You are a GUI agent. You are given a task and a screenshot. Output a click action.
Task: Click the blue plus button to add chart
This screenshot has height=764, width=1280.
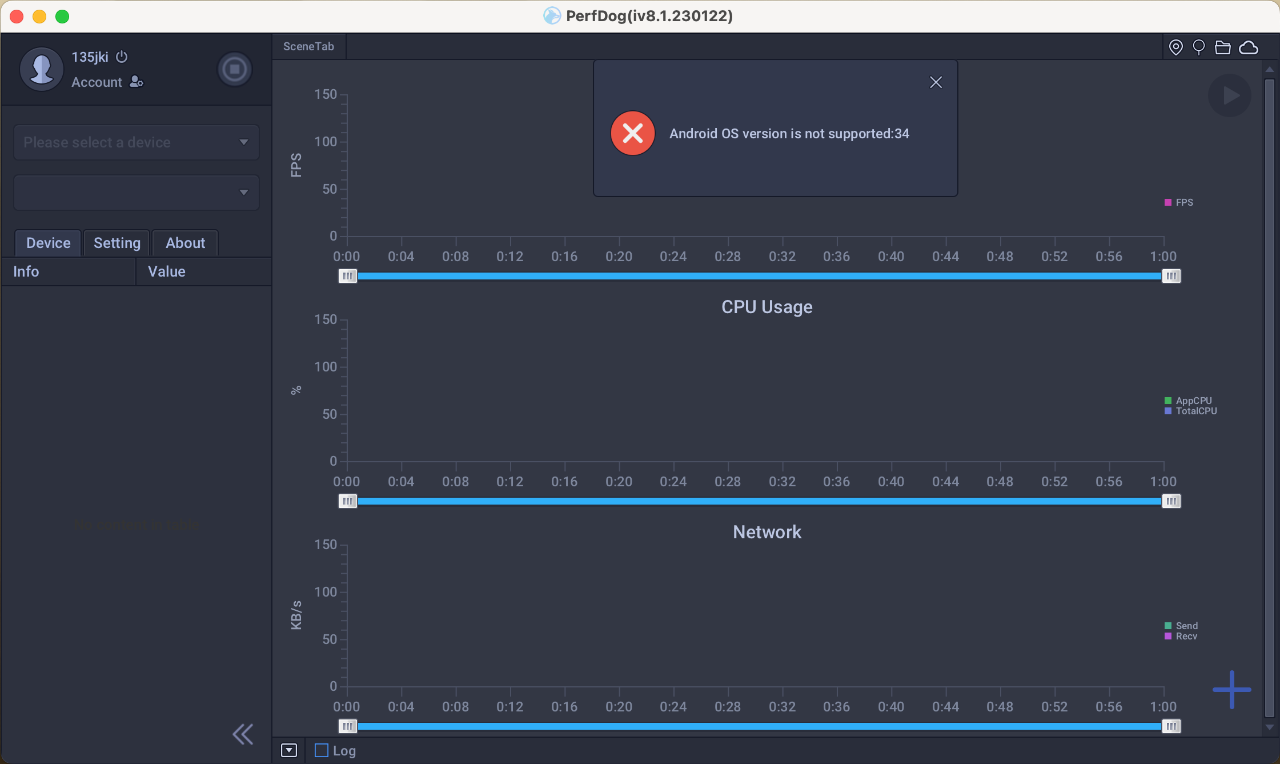point(1232,689)
